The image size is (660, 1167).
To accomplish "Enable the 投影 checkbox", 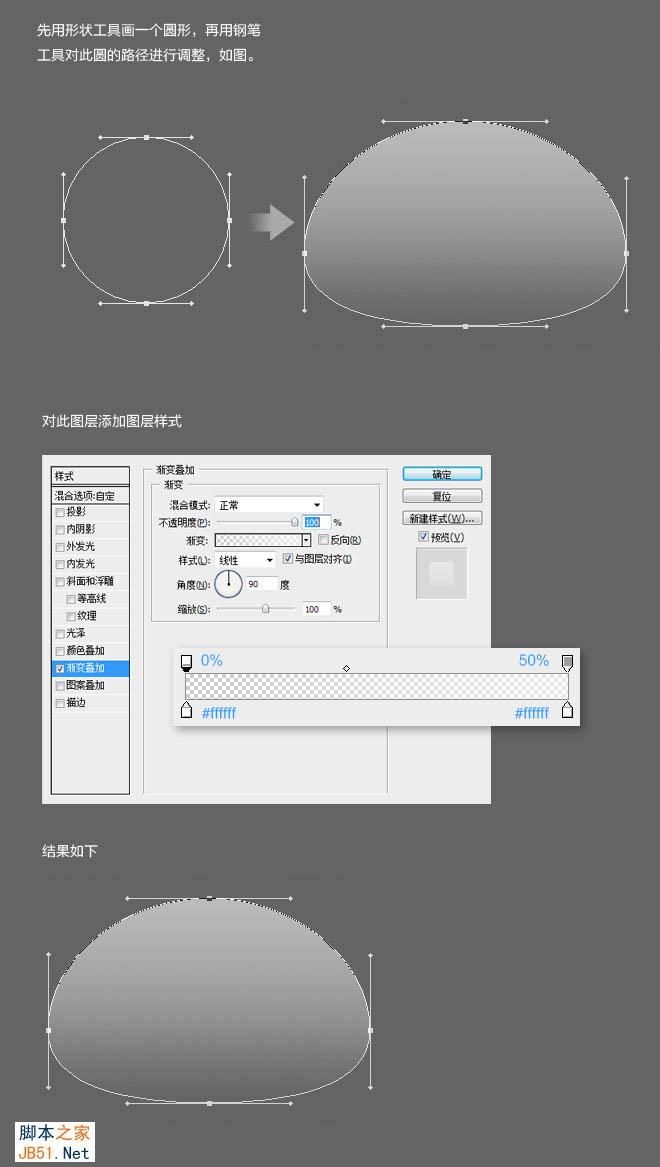I will coord(60,512).
